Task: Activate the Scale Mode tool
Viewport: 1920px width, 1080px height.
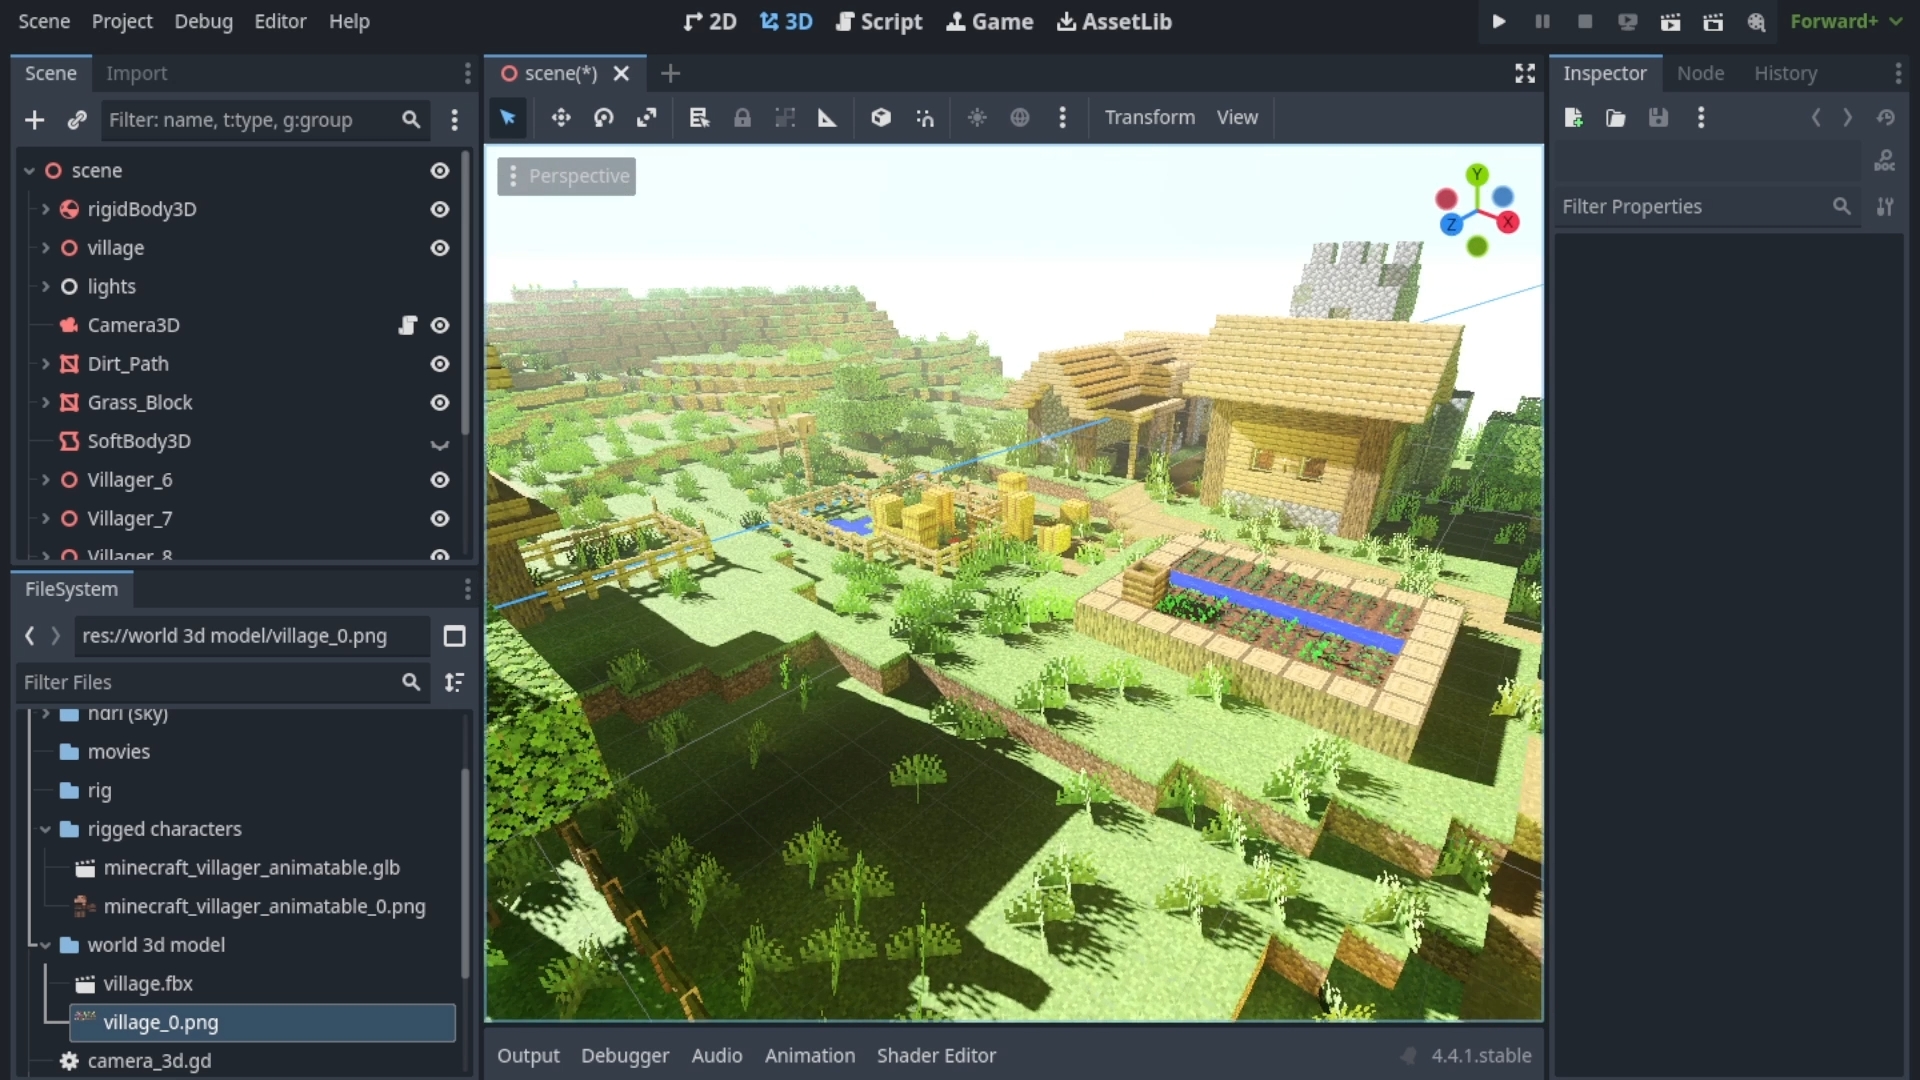Action: point(647,118)
